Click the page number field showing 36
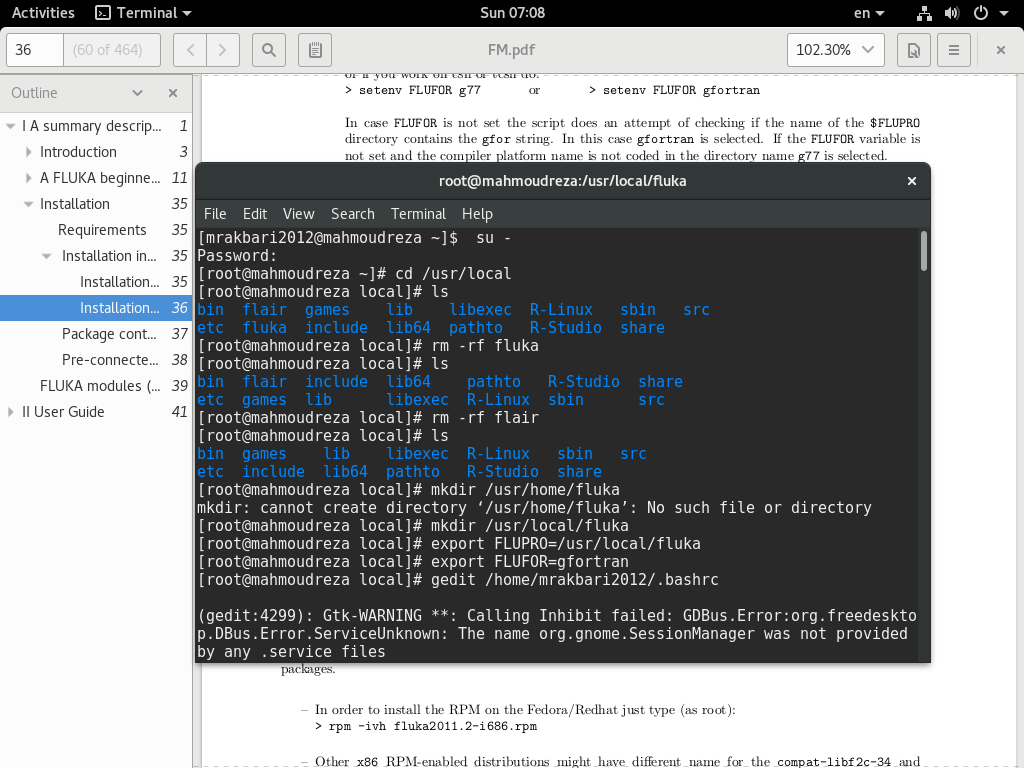Image resolution: width=1024 pixels, height=768 pixels. [35, 50]
